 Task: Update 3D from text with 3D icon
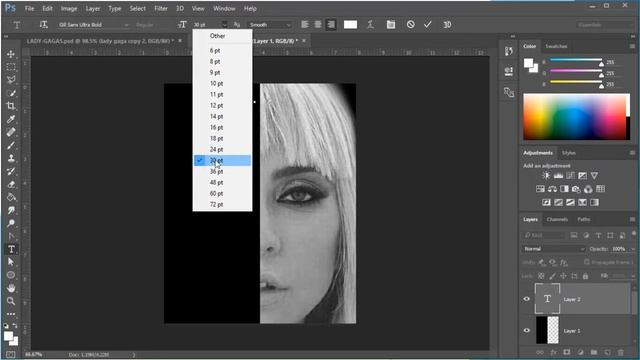(447, 24)
